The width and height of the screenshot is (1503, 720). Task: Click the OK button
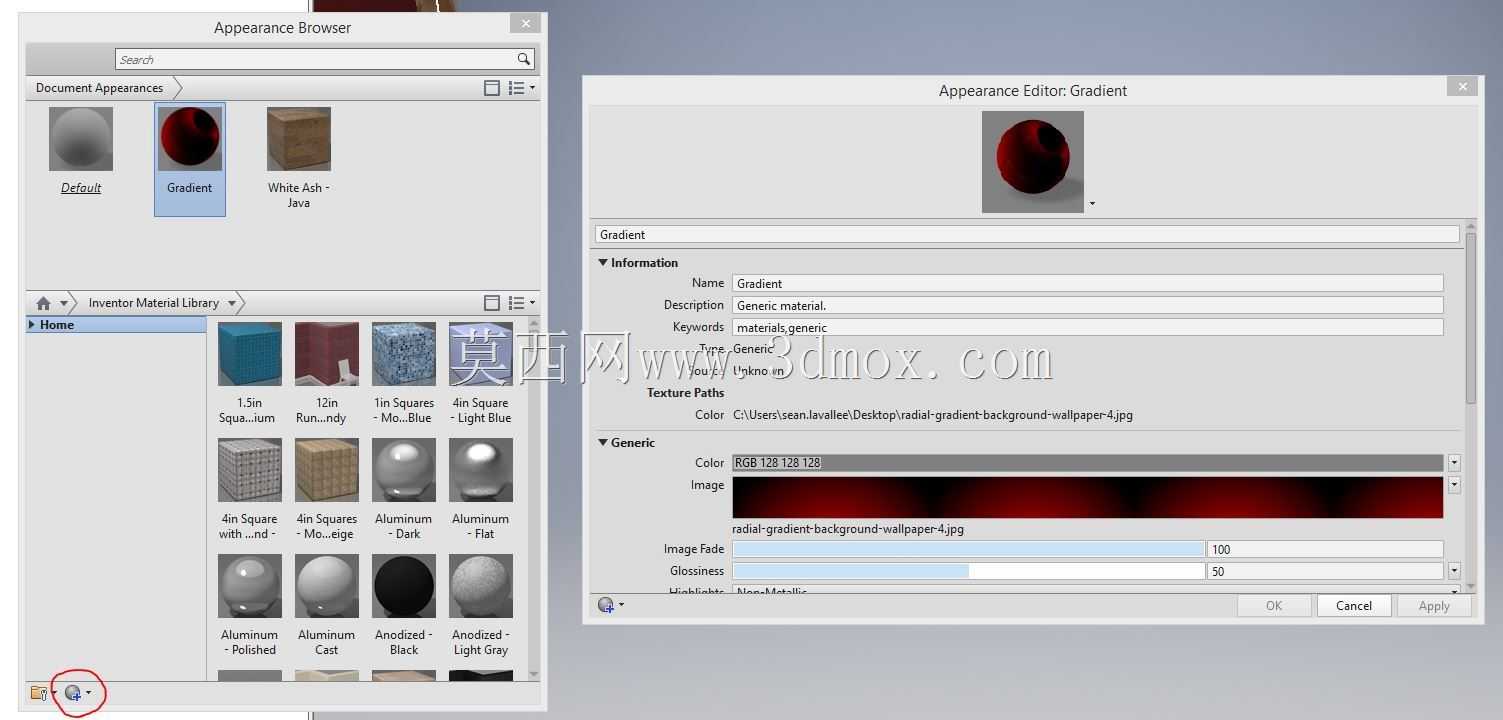coord(1274,606)
